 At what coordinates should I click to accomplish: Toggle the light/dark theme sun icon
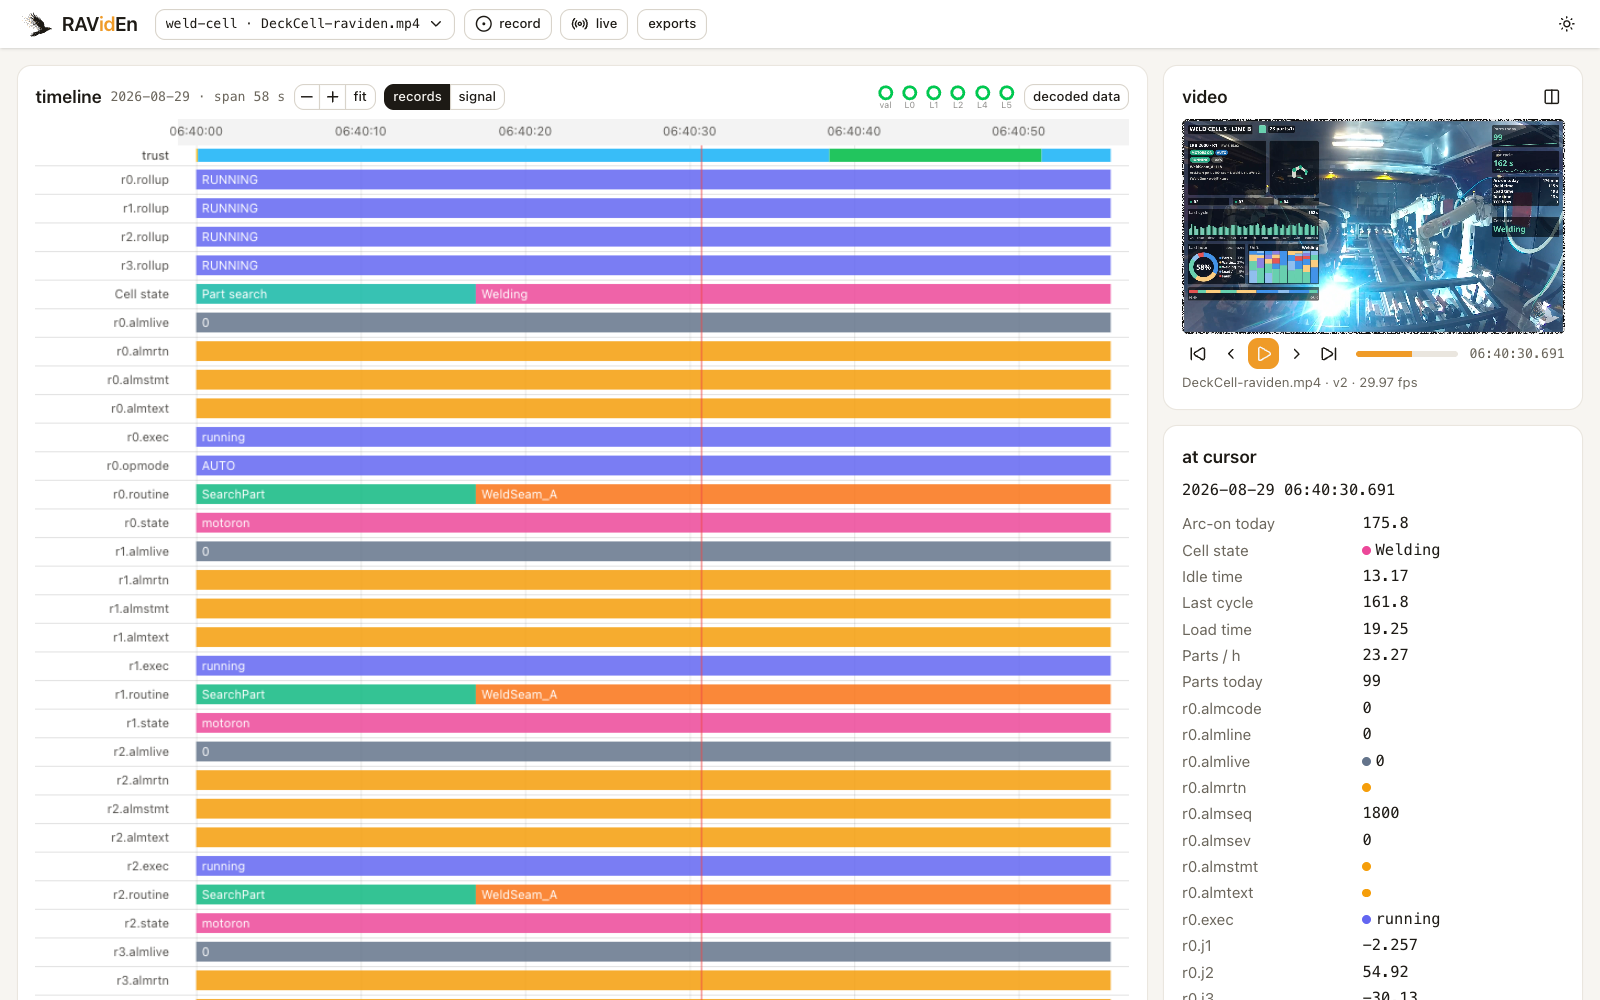1566,24
